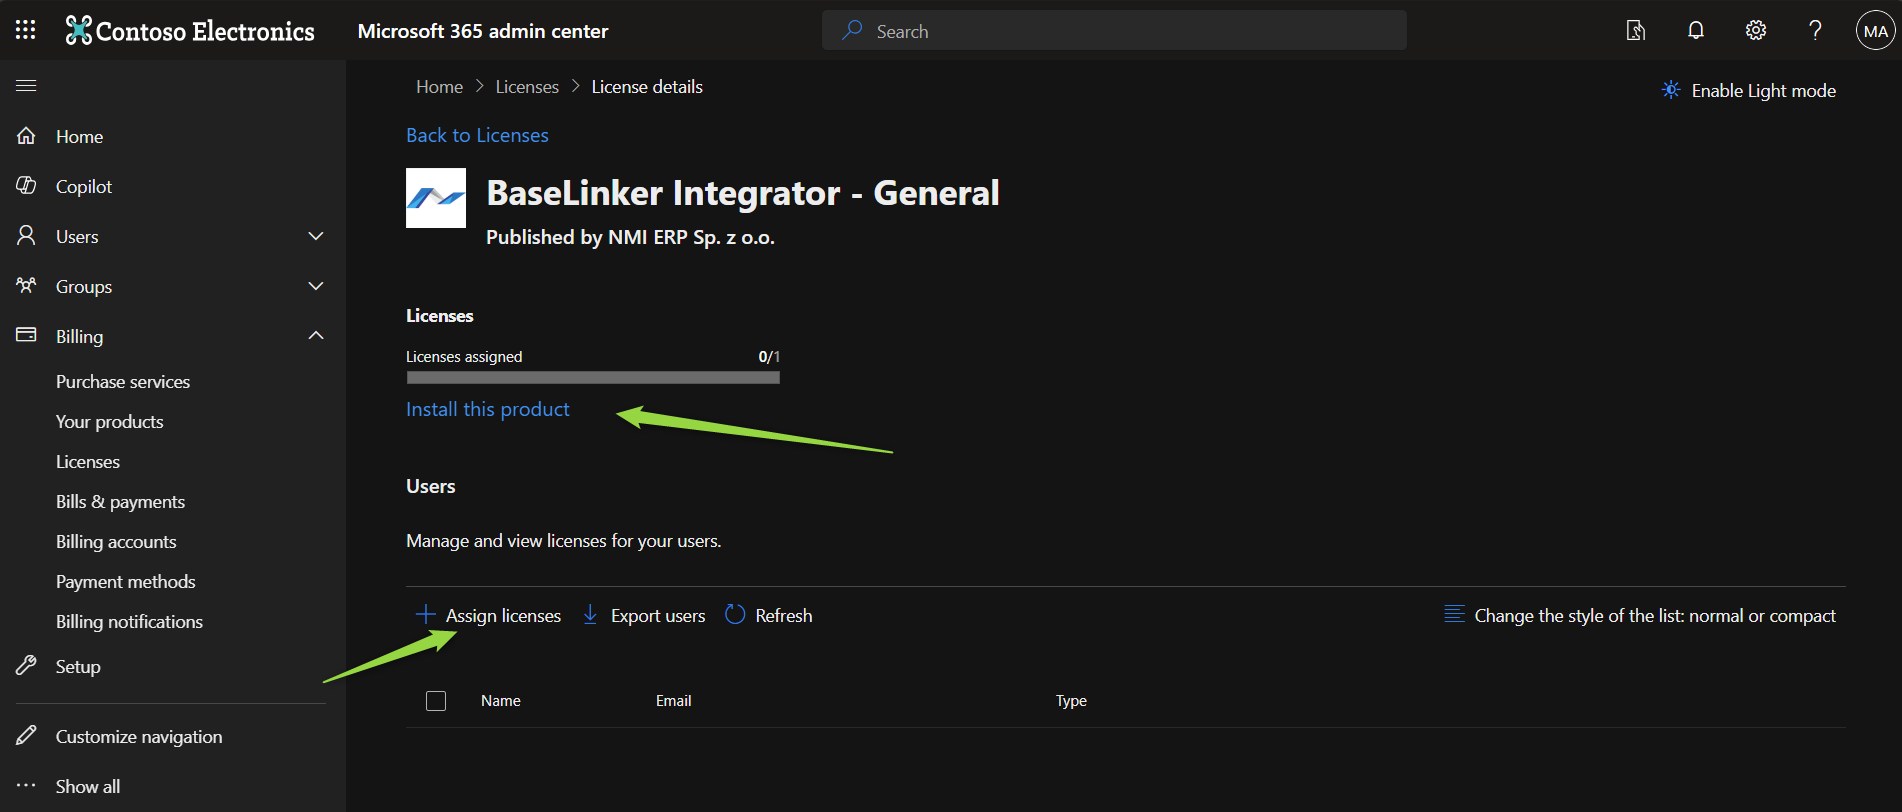Click the Install this product link
Image resolution: width=1902 pixels, height=812 pixels.
point(488,409)
